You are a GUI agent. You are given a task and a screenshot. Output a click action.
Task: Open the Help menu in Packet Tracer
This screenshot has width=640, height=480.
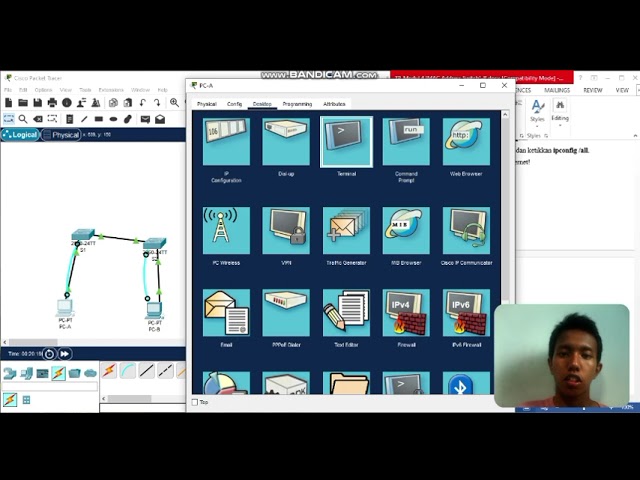point(162,90)
